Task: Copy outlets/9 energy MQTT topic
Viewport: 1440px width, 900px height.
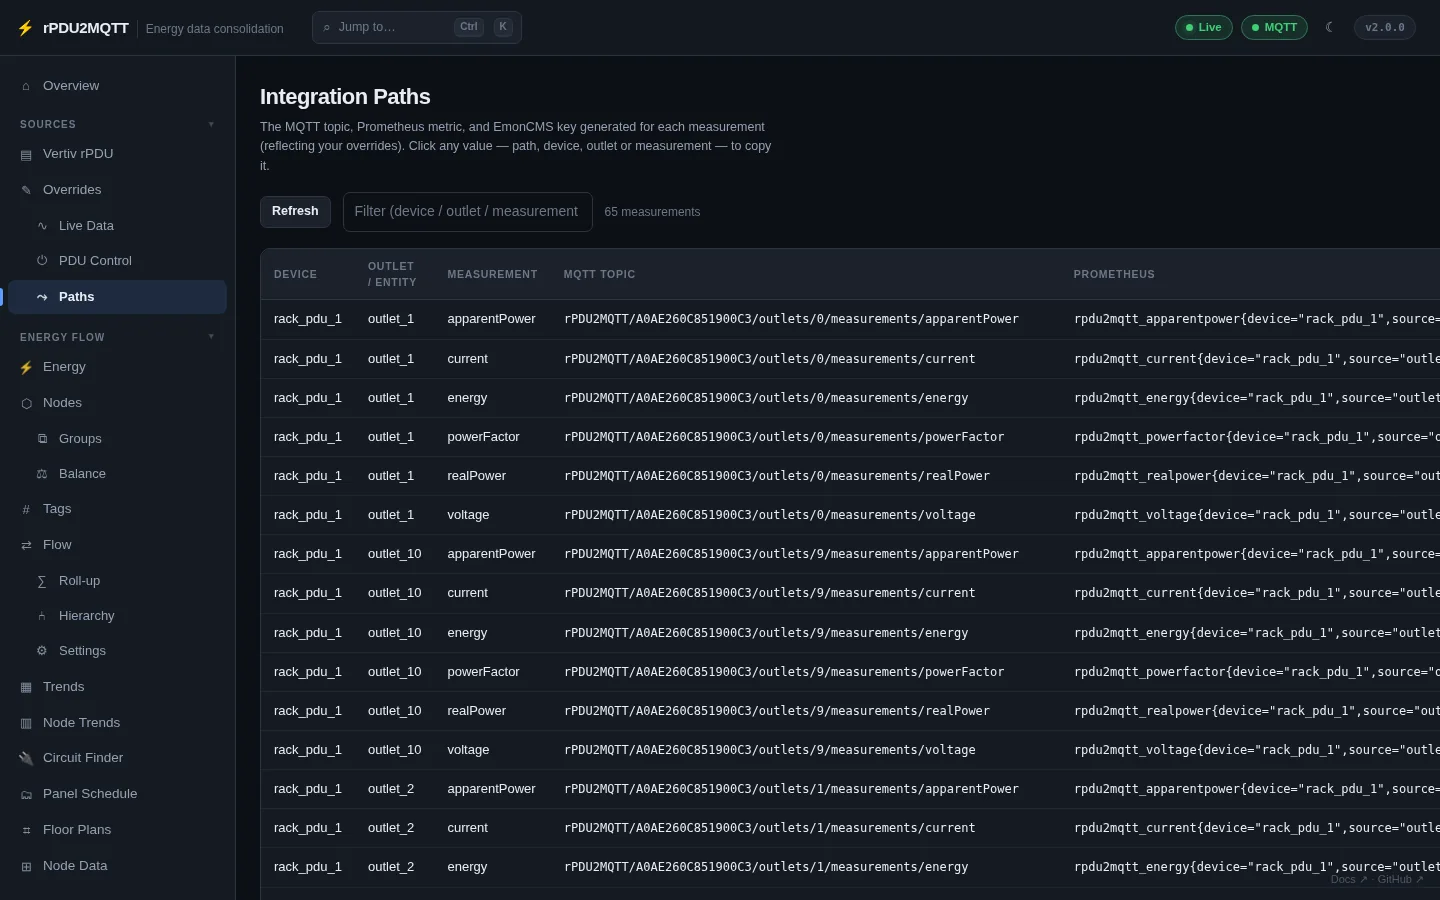Action: click(x=766, y=632)
